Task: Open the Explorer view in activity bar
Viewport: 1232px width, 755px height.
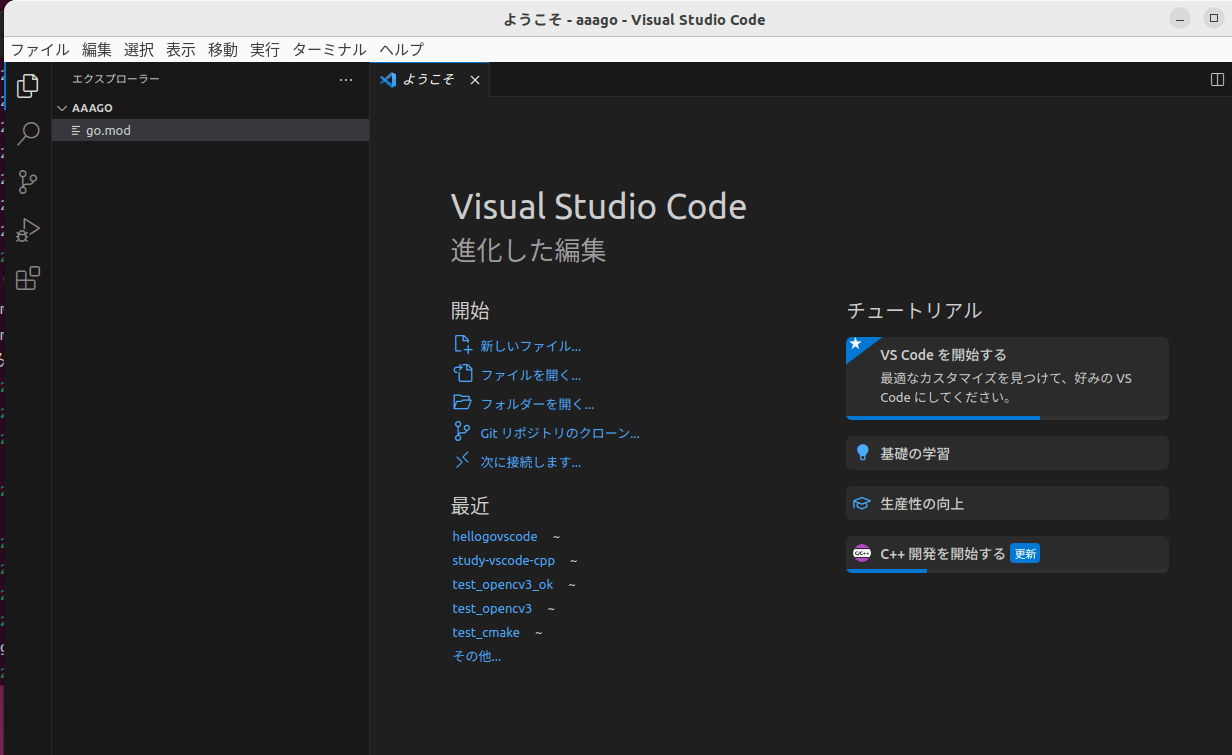Action: coord(28,86)
